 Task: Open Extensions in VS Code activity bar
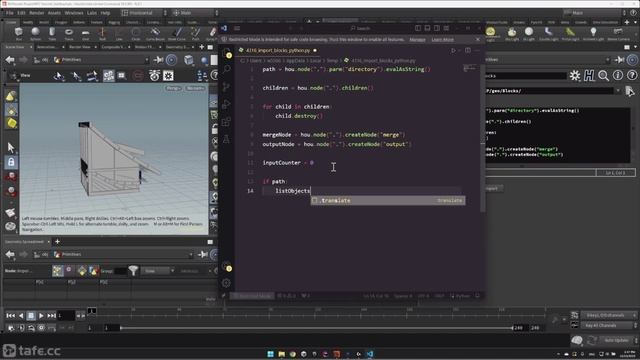(227, 122)
